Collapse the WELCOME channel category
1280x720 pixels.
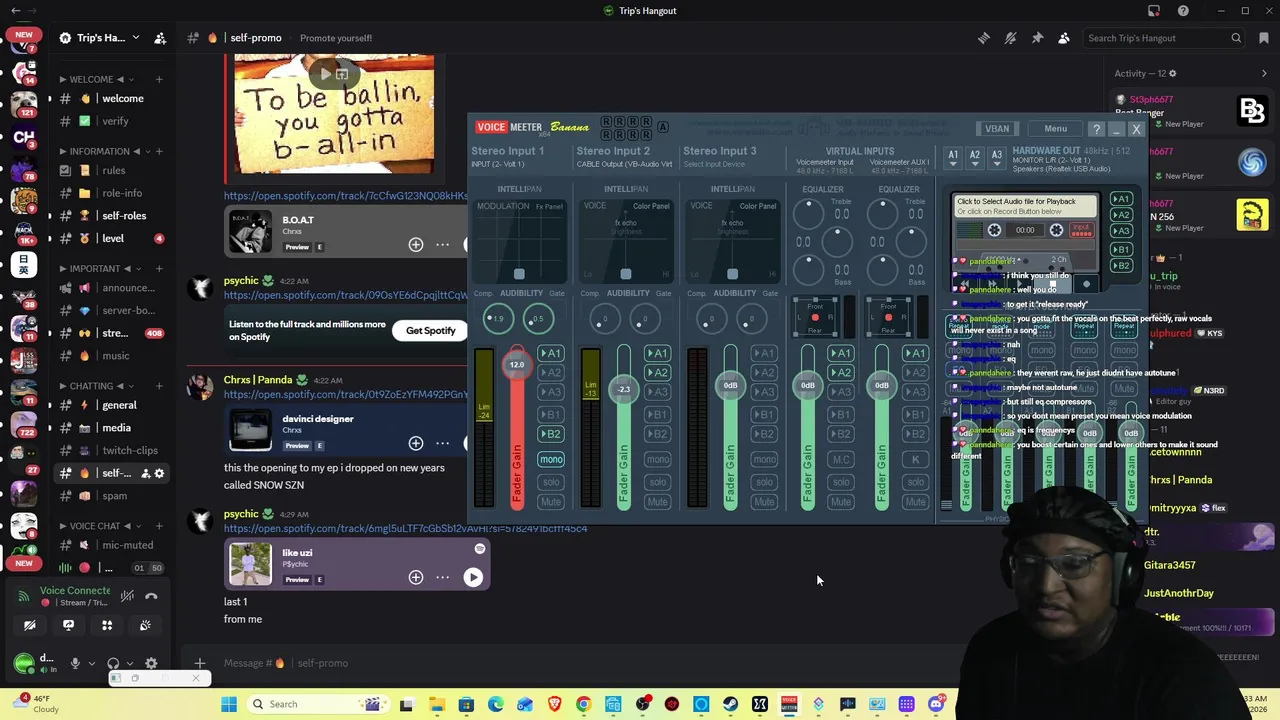pos(97,80)
